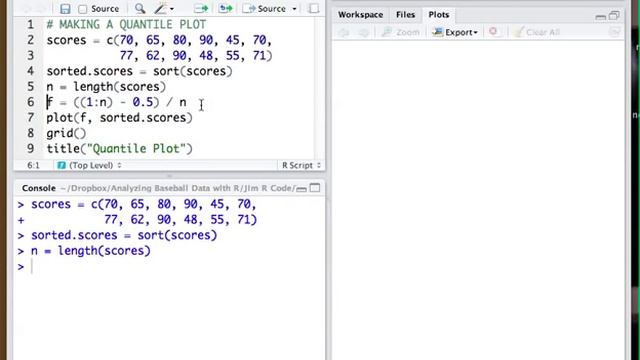This screenshot has height=360, width=640.
Task: Clear All plots with broom button
Action: point(537,32)
